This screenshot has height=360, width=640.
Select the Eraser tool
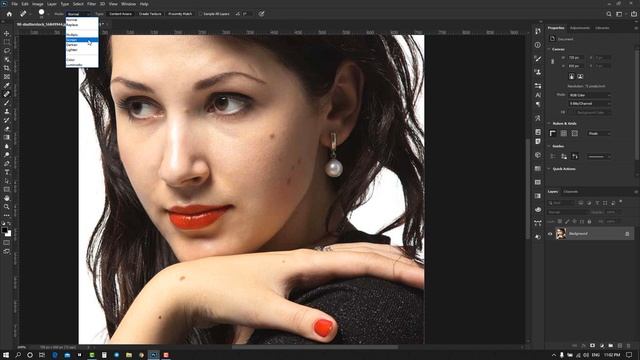[7, 129]
